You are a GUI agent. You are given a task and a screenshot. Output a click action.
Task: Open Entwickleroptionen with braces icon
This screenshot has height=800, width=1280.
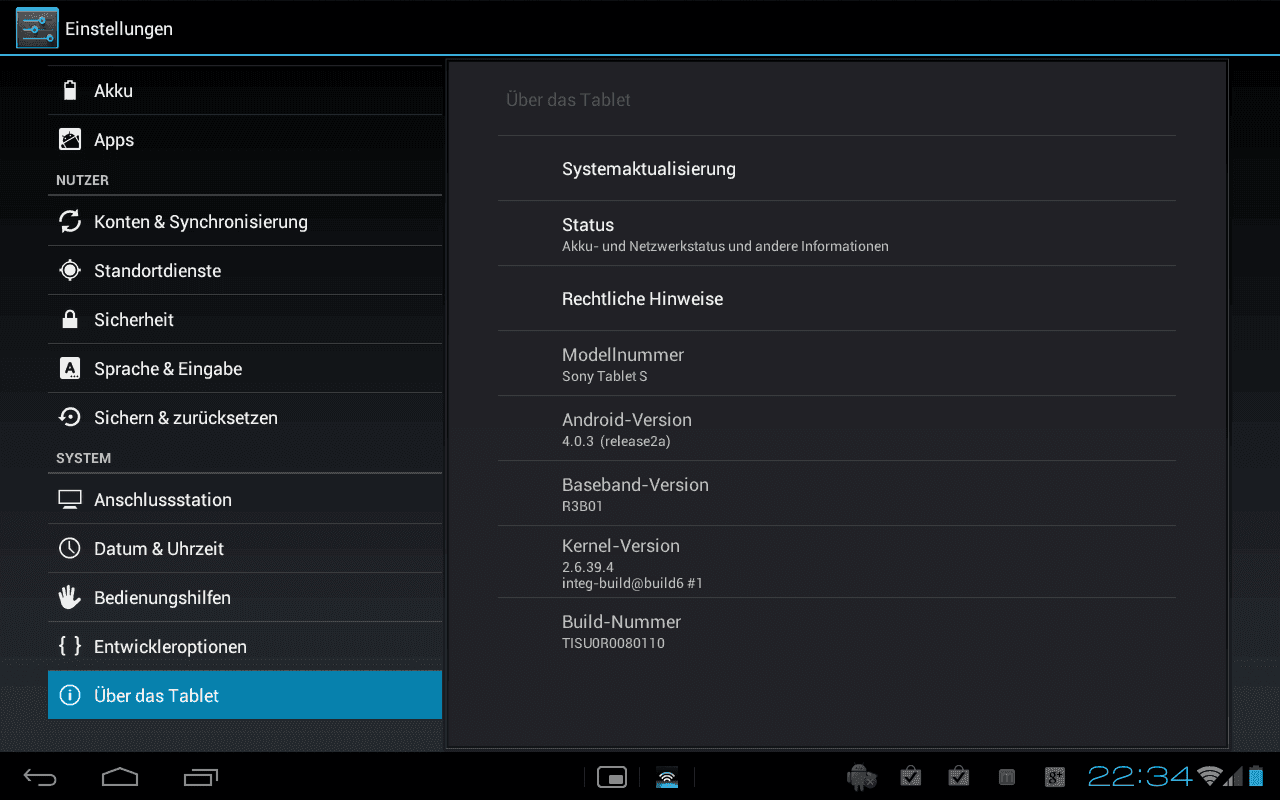coord(245,647)
